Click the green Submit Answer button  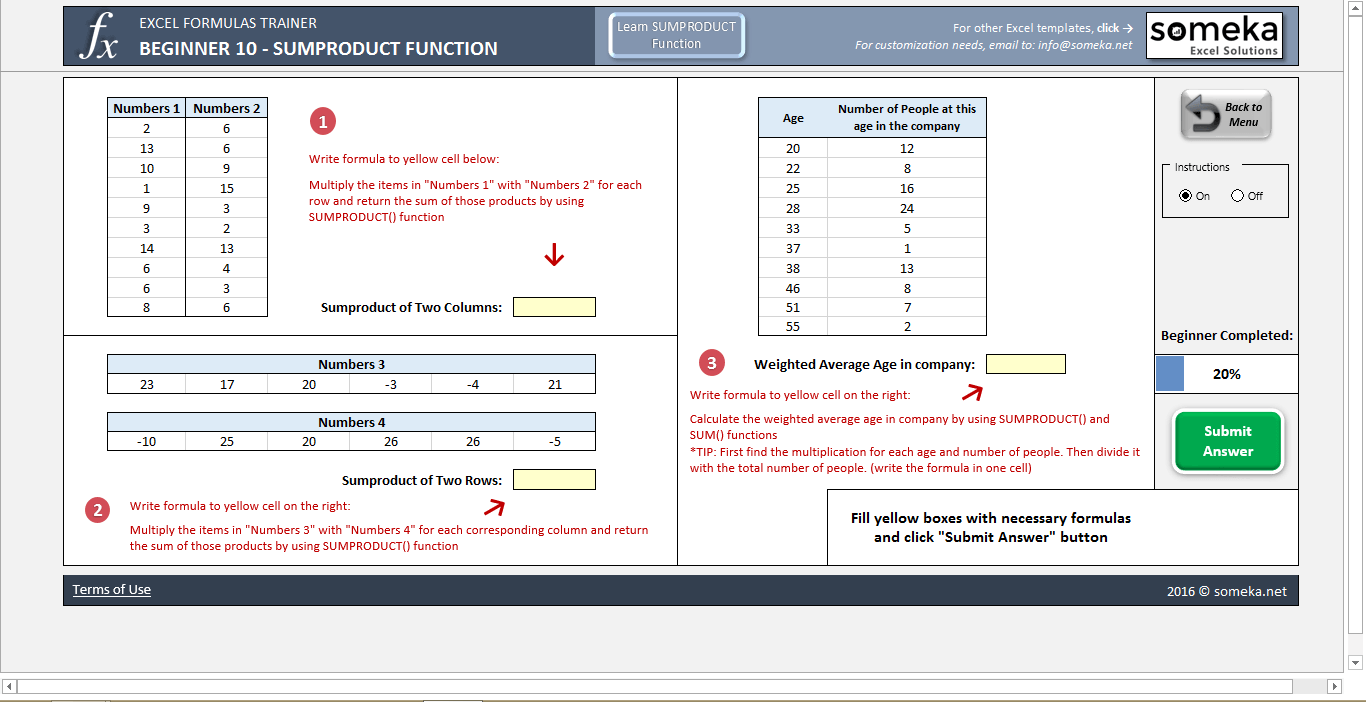tap(1227, 441)
